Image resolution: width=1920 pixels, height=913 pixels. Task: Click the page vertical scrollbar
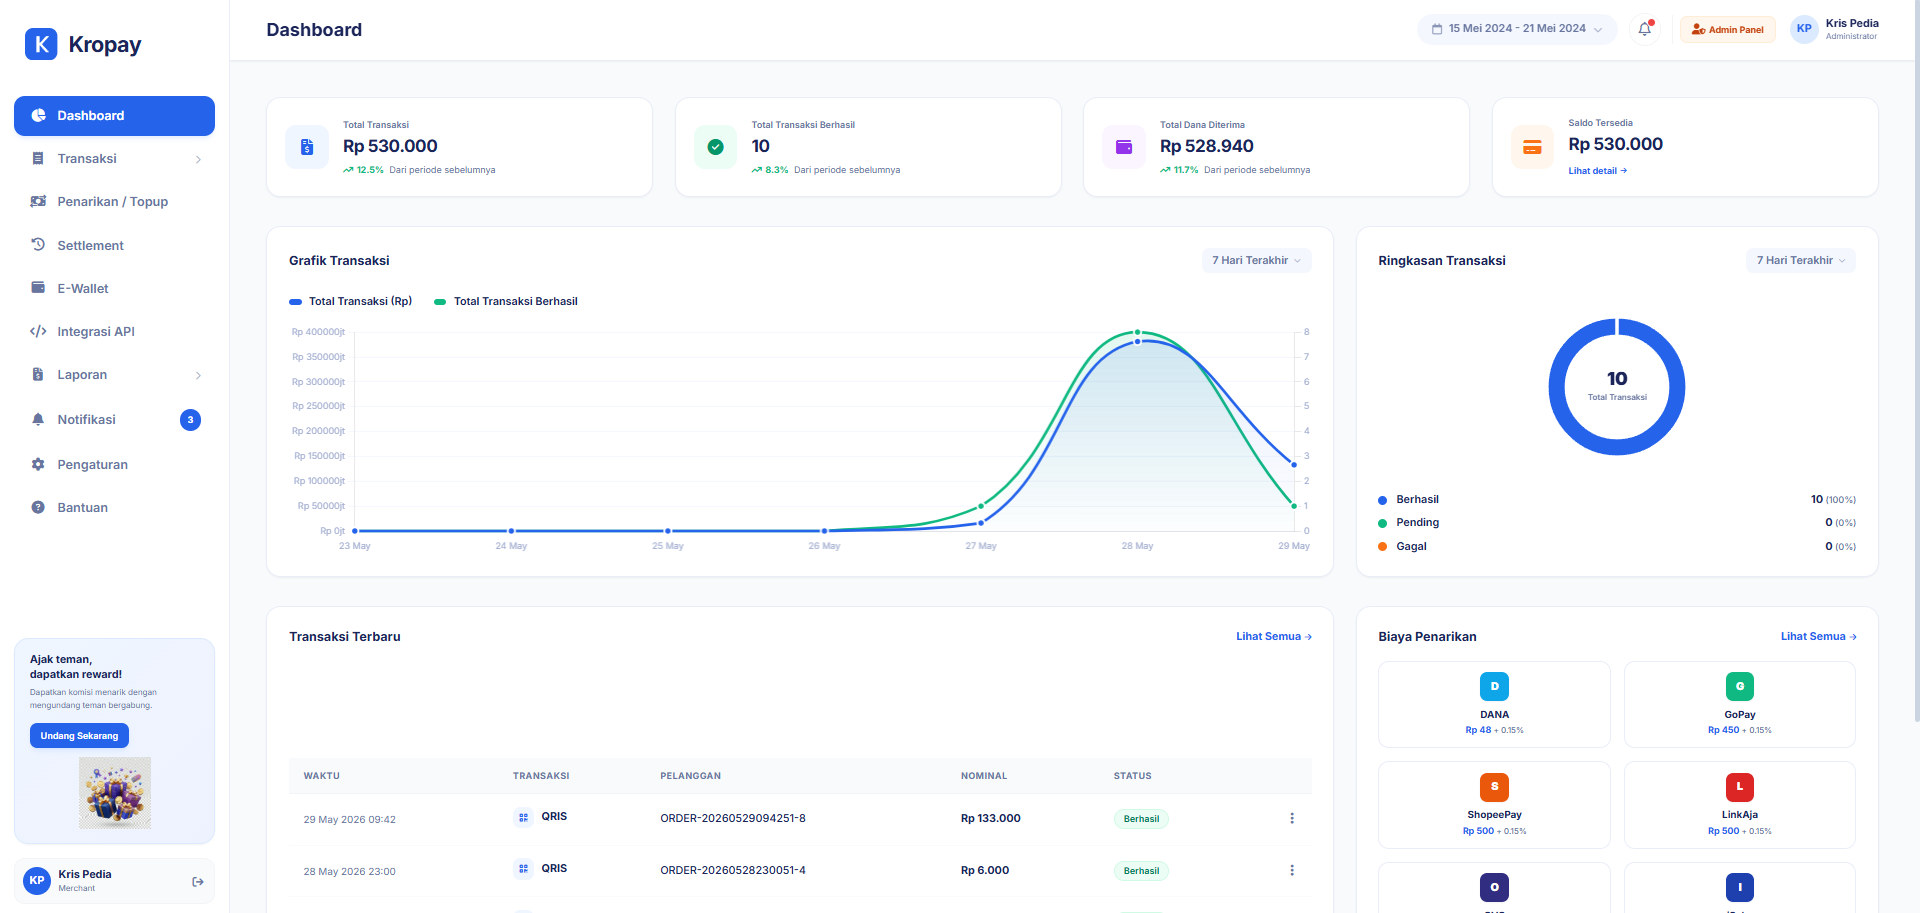pyautogui.click(x=1916, y=360)
